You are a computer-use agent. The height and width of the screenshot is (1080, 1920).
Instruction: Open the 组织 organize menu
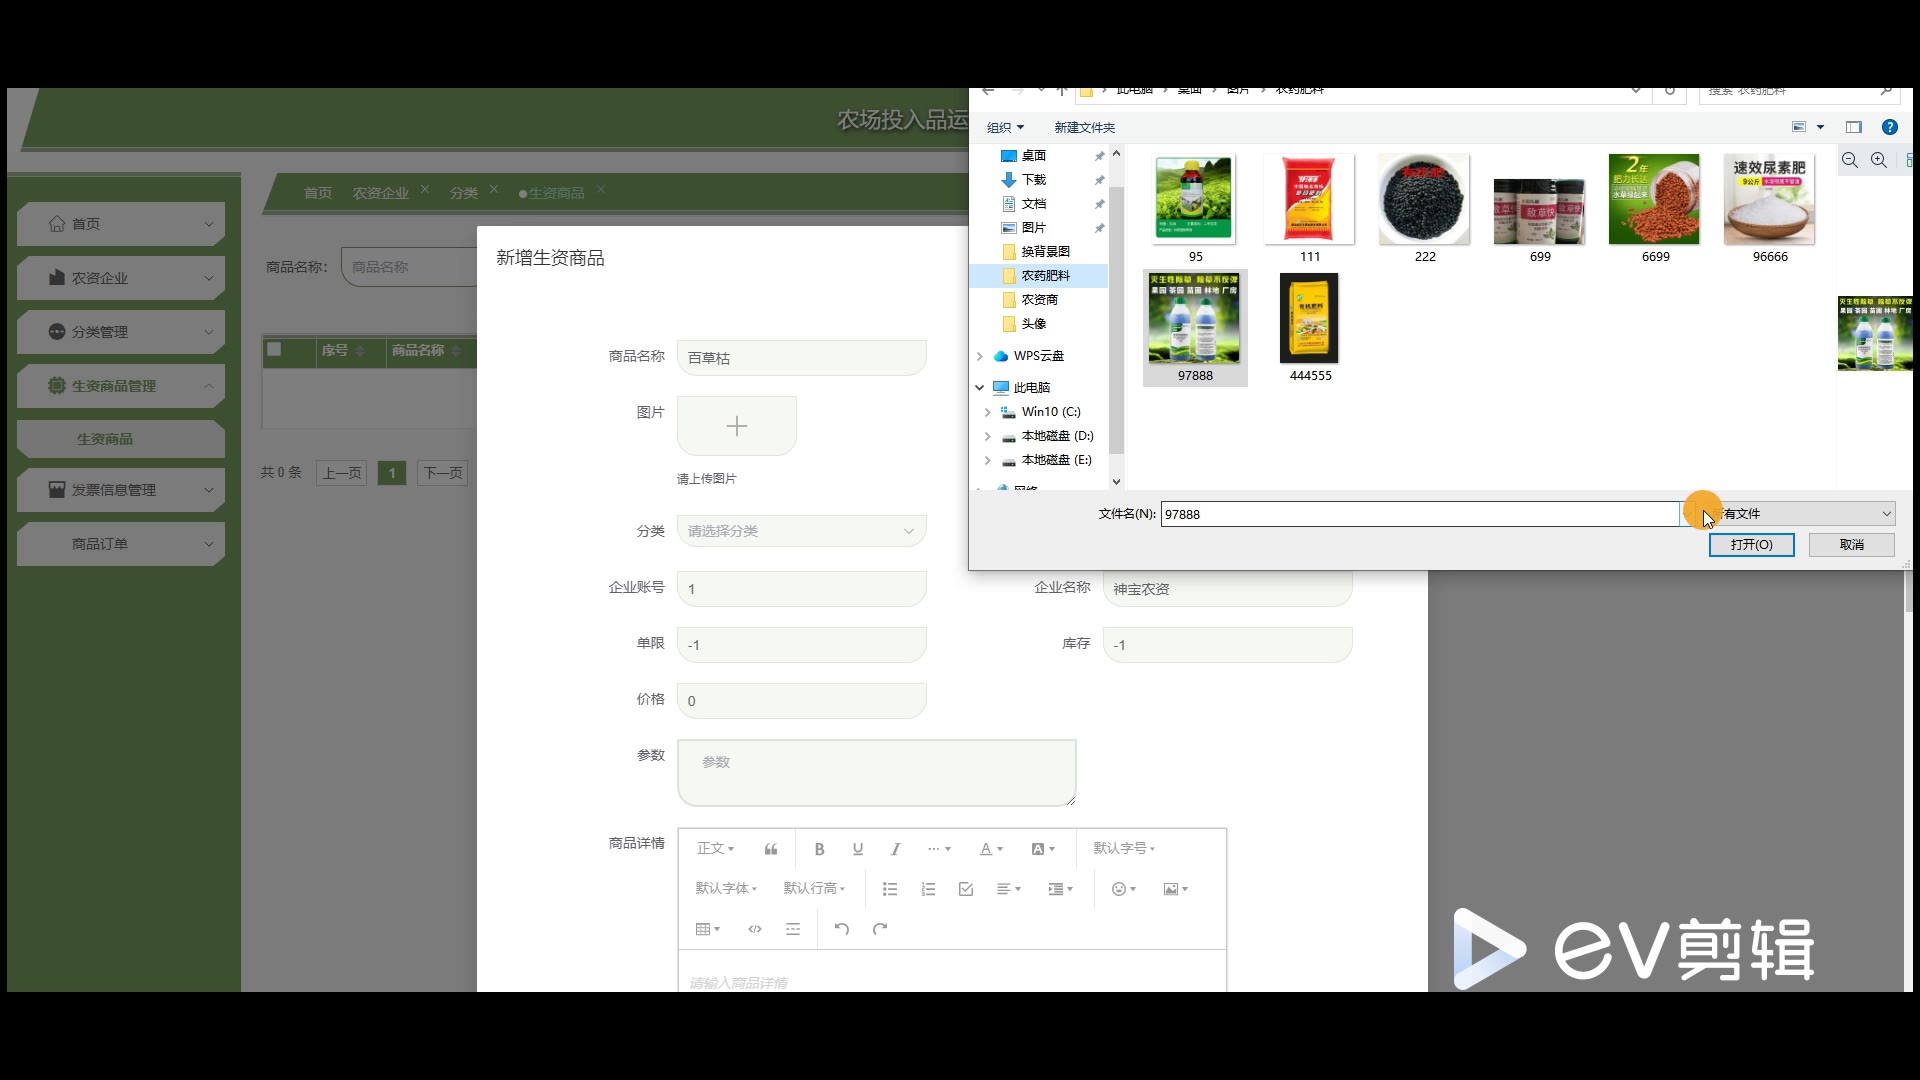click(x=1005, y=127)
